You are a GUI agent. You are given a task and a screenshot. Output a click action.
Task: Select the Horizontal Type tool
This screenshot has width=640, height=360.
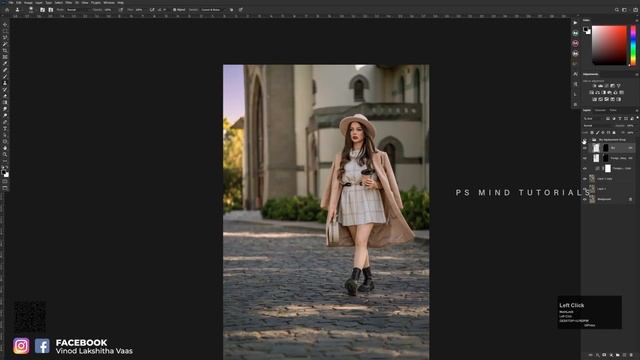point(5,129)
